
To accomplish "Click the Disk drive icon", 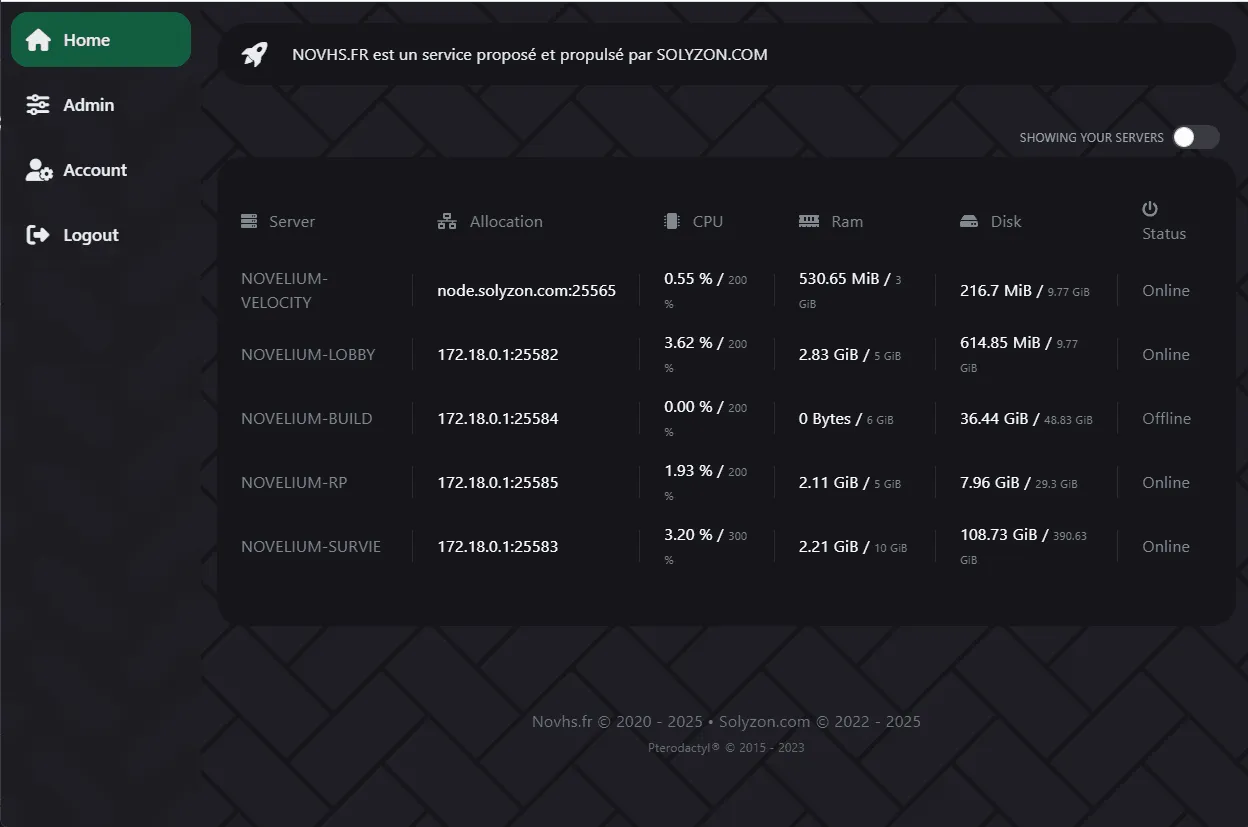I will tap(969, 221).
